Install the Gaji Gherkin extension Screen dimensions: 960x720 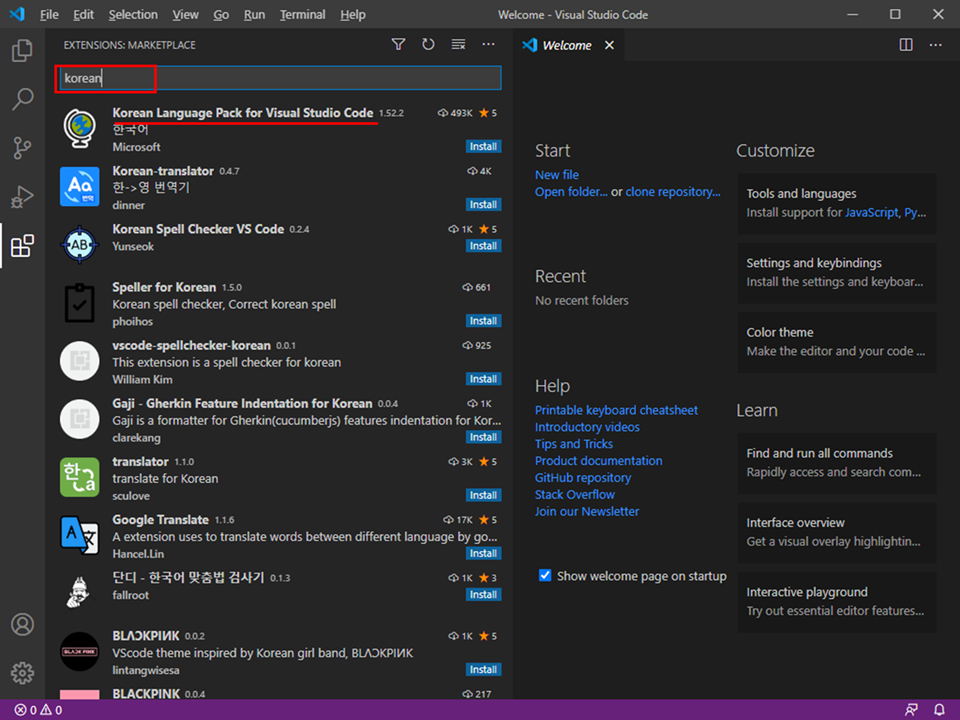[483, 437]
